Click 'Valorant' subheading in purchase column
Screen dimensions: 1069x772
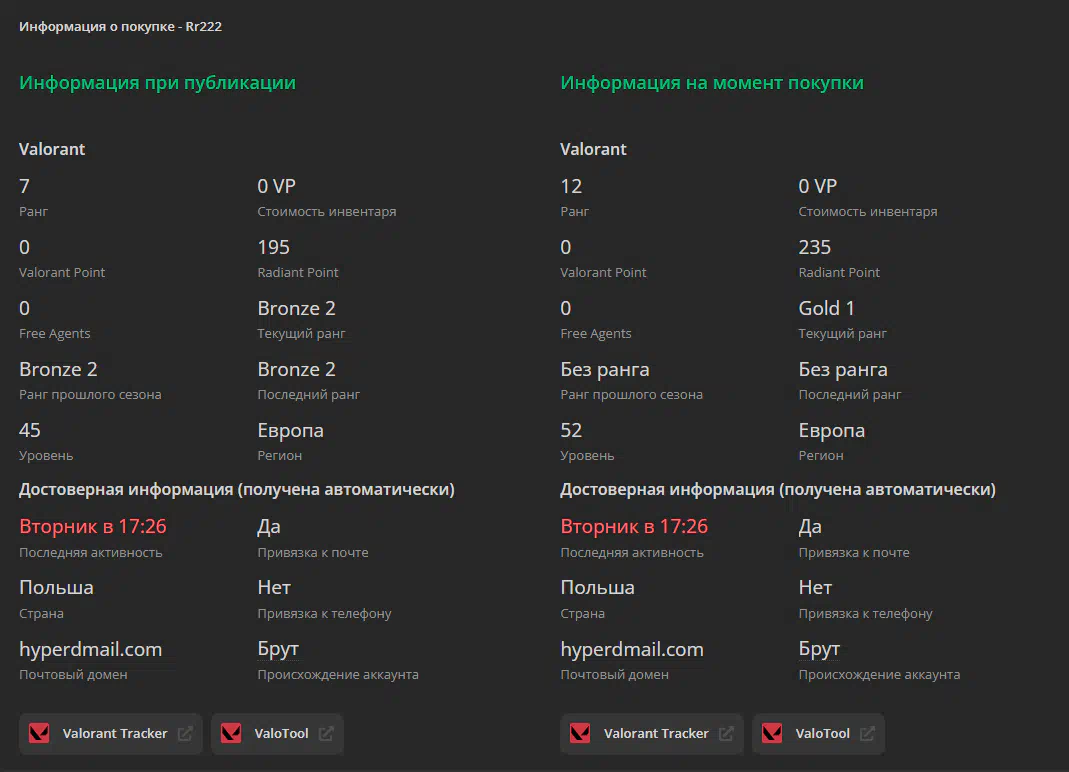point(593,149)
